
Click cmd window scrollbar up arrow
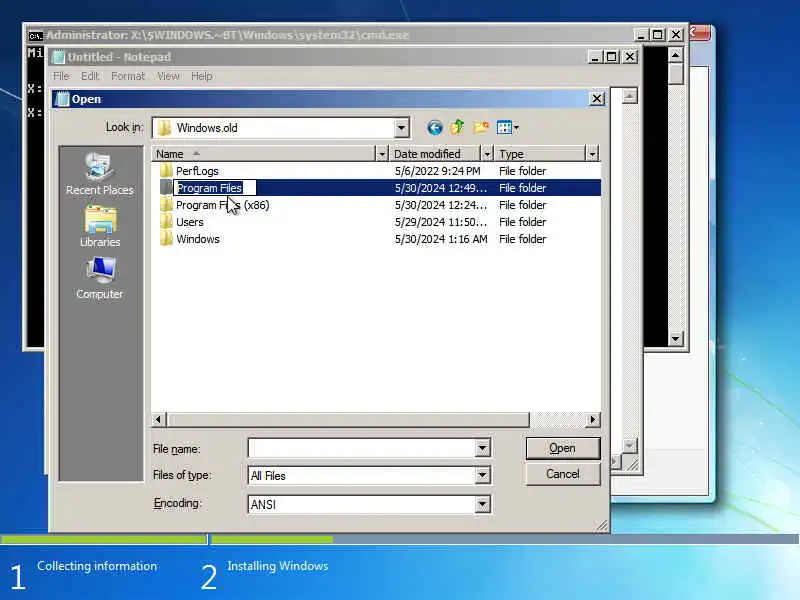pos(676,55)
